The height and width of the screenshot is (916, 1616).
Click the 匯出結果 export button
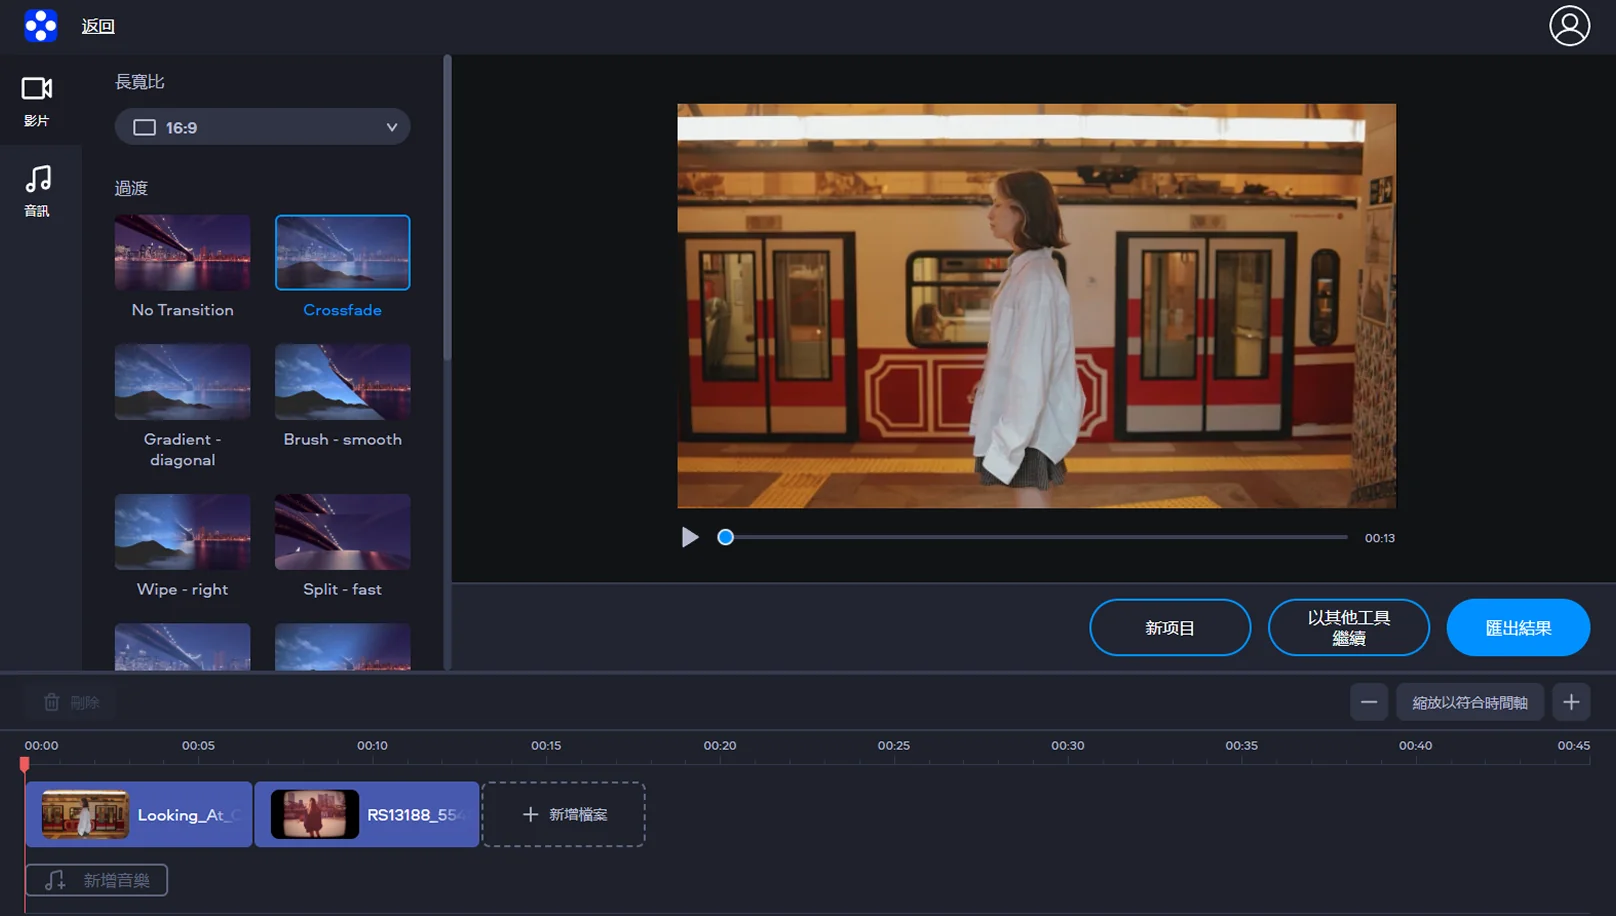(1517, 628)
